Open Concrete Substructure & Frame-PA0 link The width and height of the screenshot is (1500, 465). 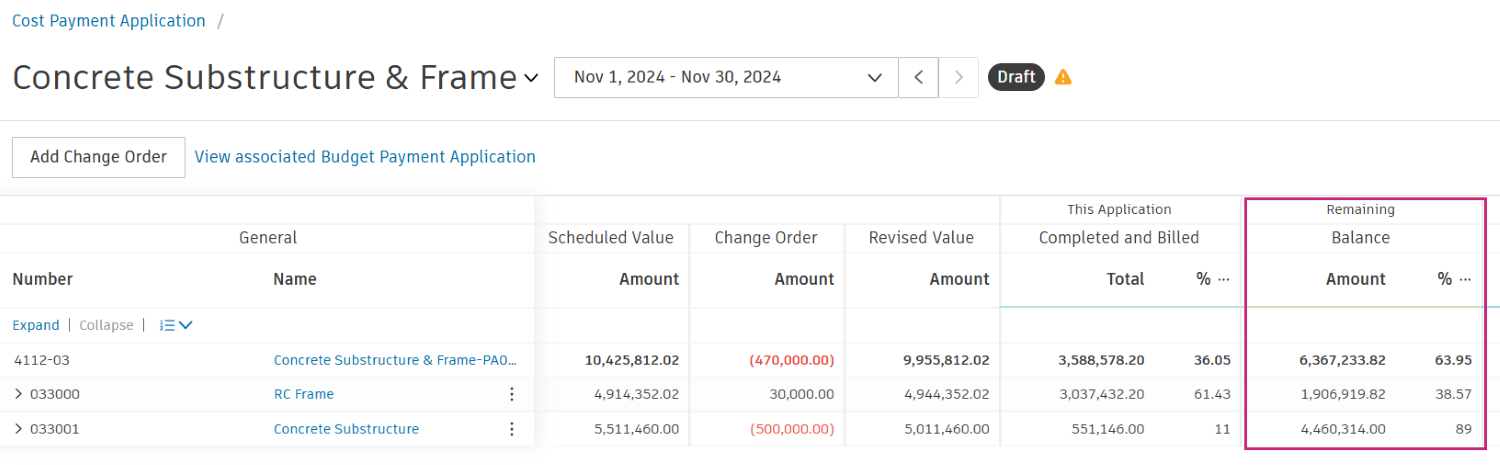[396, 360]
